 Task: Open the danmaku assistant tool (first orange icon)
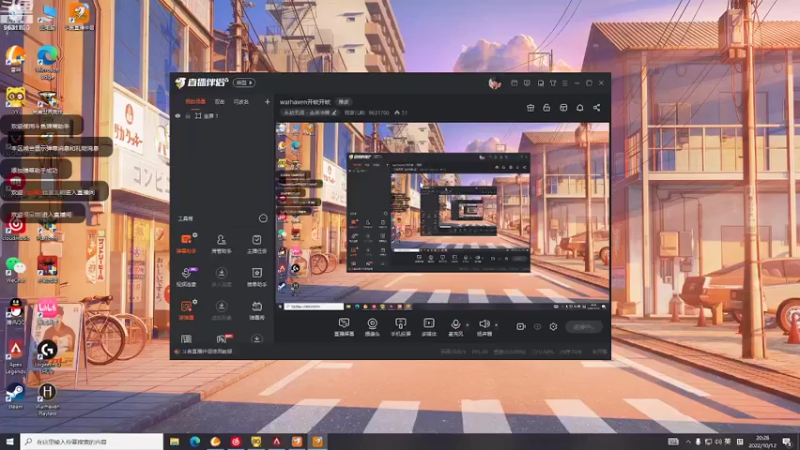[186, 243]
